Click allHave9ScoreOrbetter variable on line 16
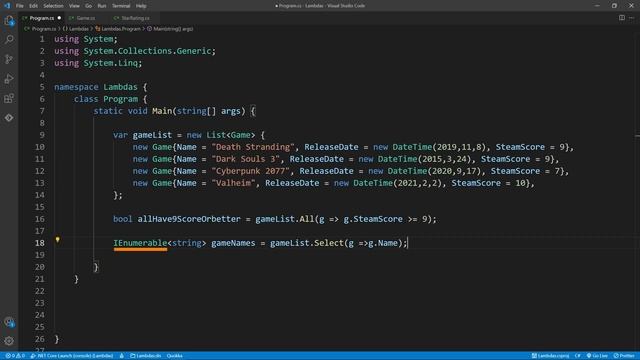 coord(189,219)
